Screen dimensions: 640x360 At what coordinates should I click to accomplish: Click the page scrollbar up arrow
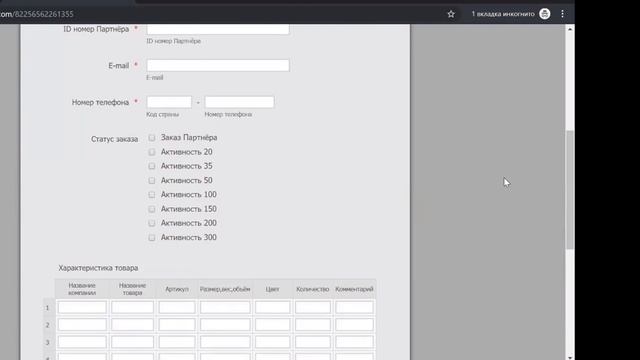pyautogui.click(x=570, y=29)
